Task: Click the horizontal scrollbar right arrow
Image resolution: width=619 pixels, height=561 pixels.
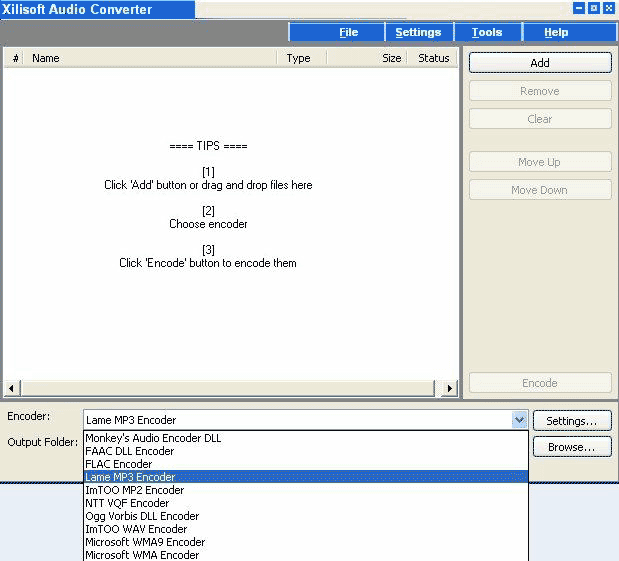Action: point(450,388)
